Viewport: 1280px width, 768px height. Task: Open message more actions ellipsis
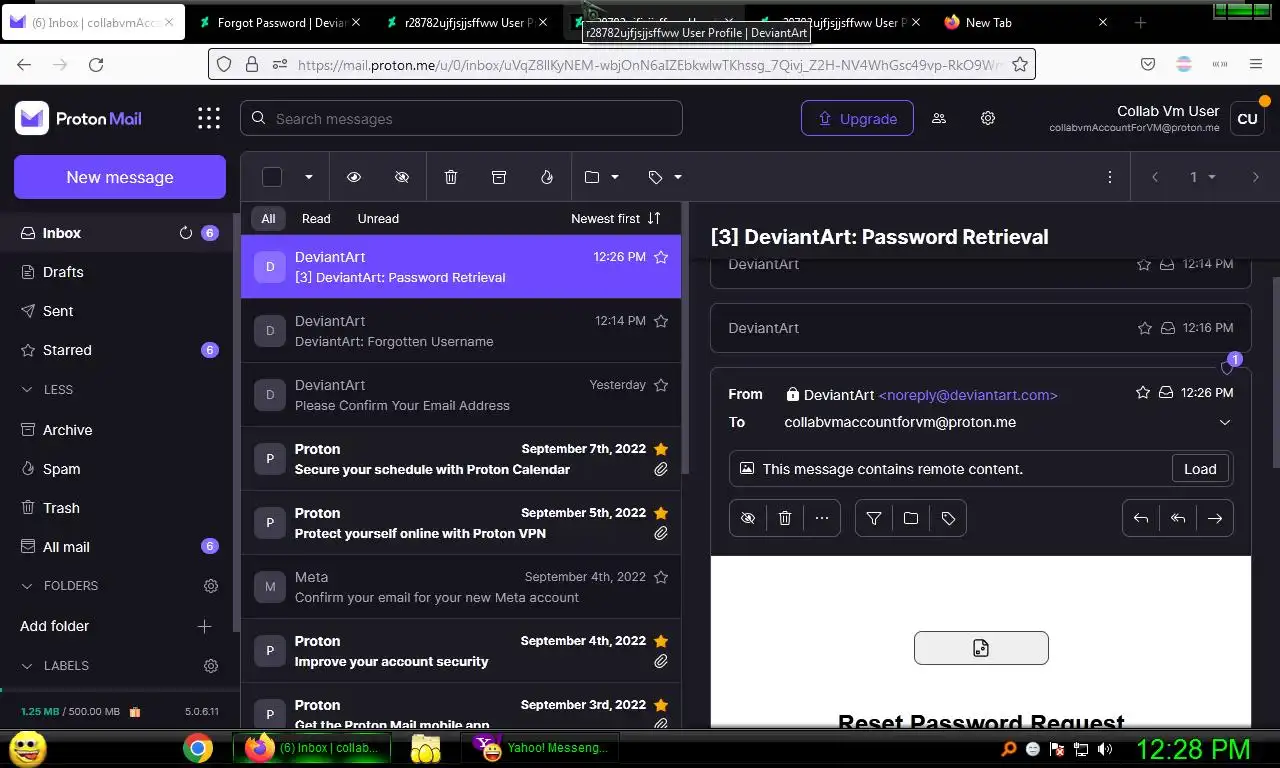(822, 518)
